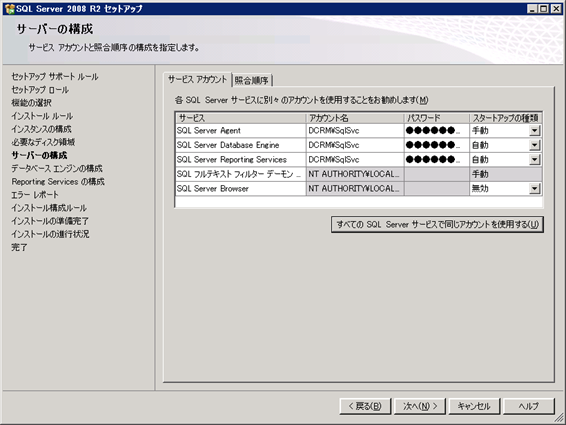
Task: Click the アカウント名 column header
Action: [x=355, y=118]
